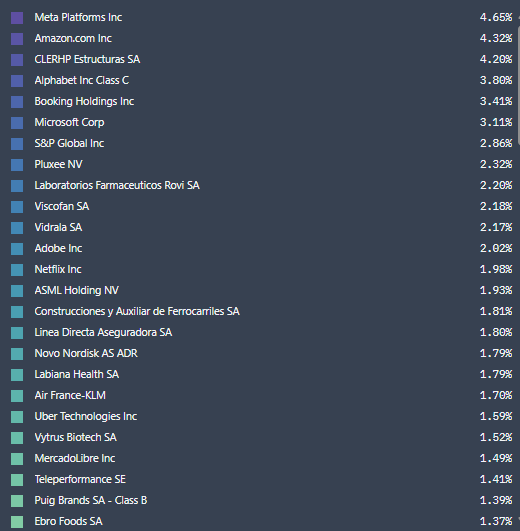This screenshot has height=531, width=520.
Task: Click the 3.11% weight value
Action: click(496, 122)
